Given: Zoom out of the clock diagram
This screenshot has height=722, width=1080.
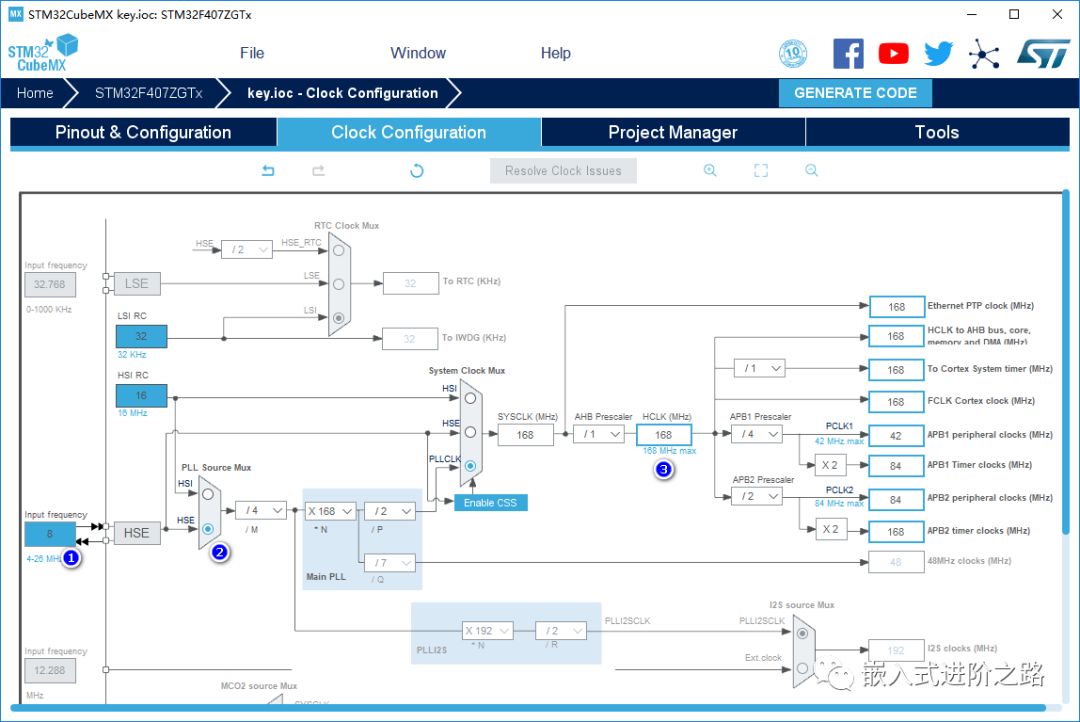Looking at the screenshot, I should pyautogui.click(x=811, y=170).
